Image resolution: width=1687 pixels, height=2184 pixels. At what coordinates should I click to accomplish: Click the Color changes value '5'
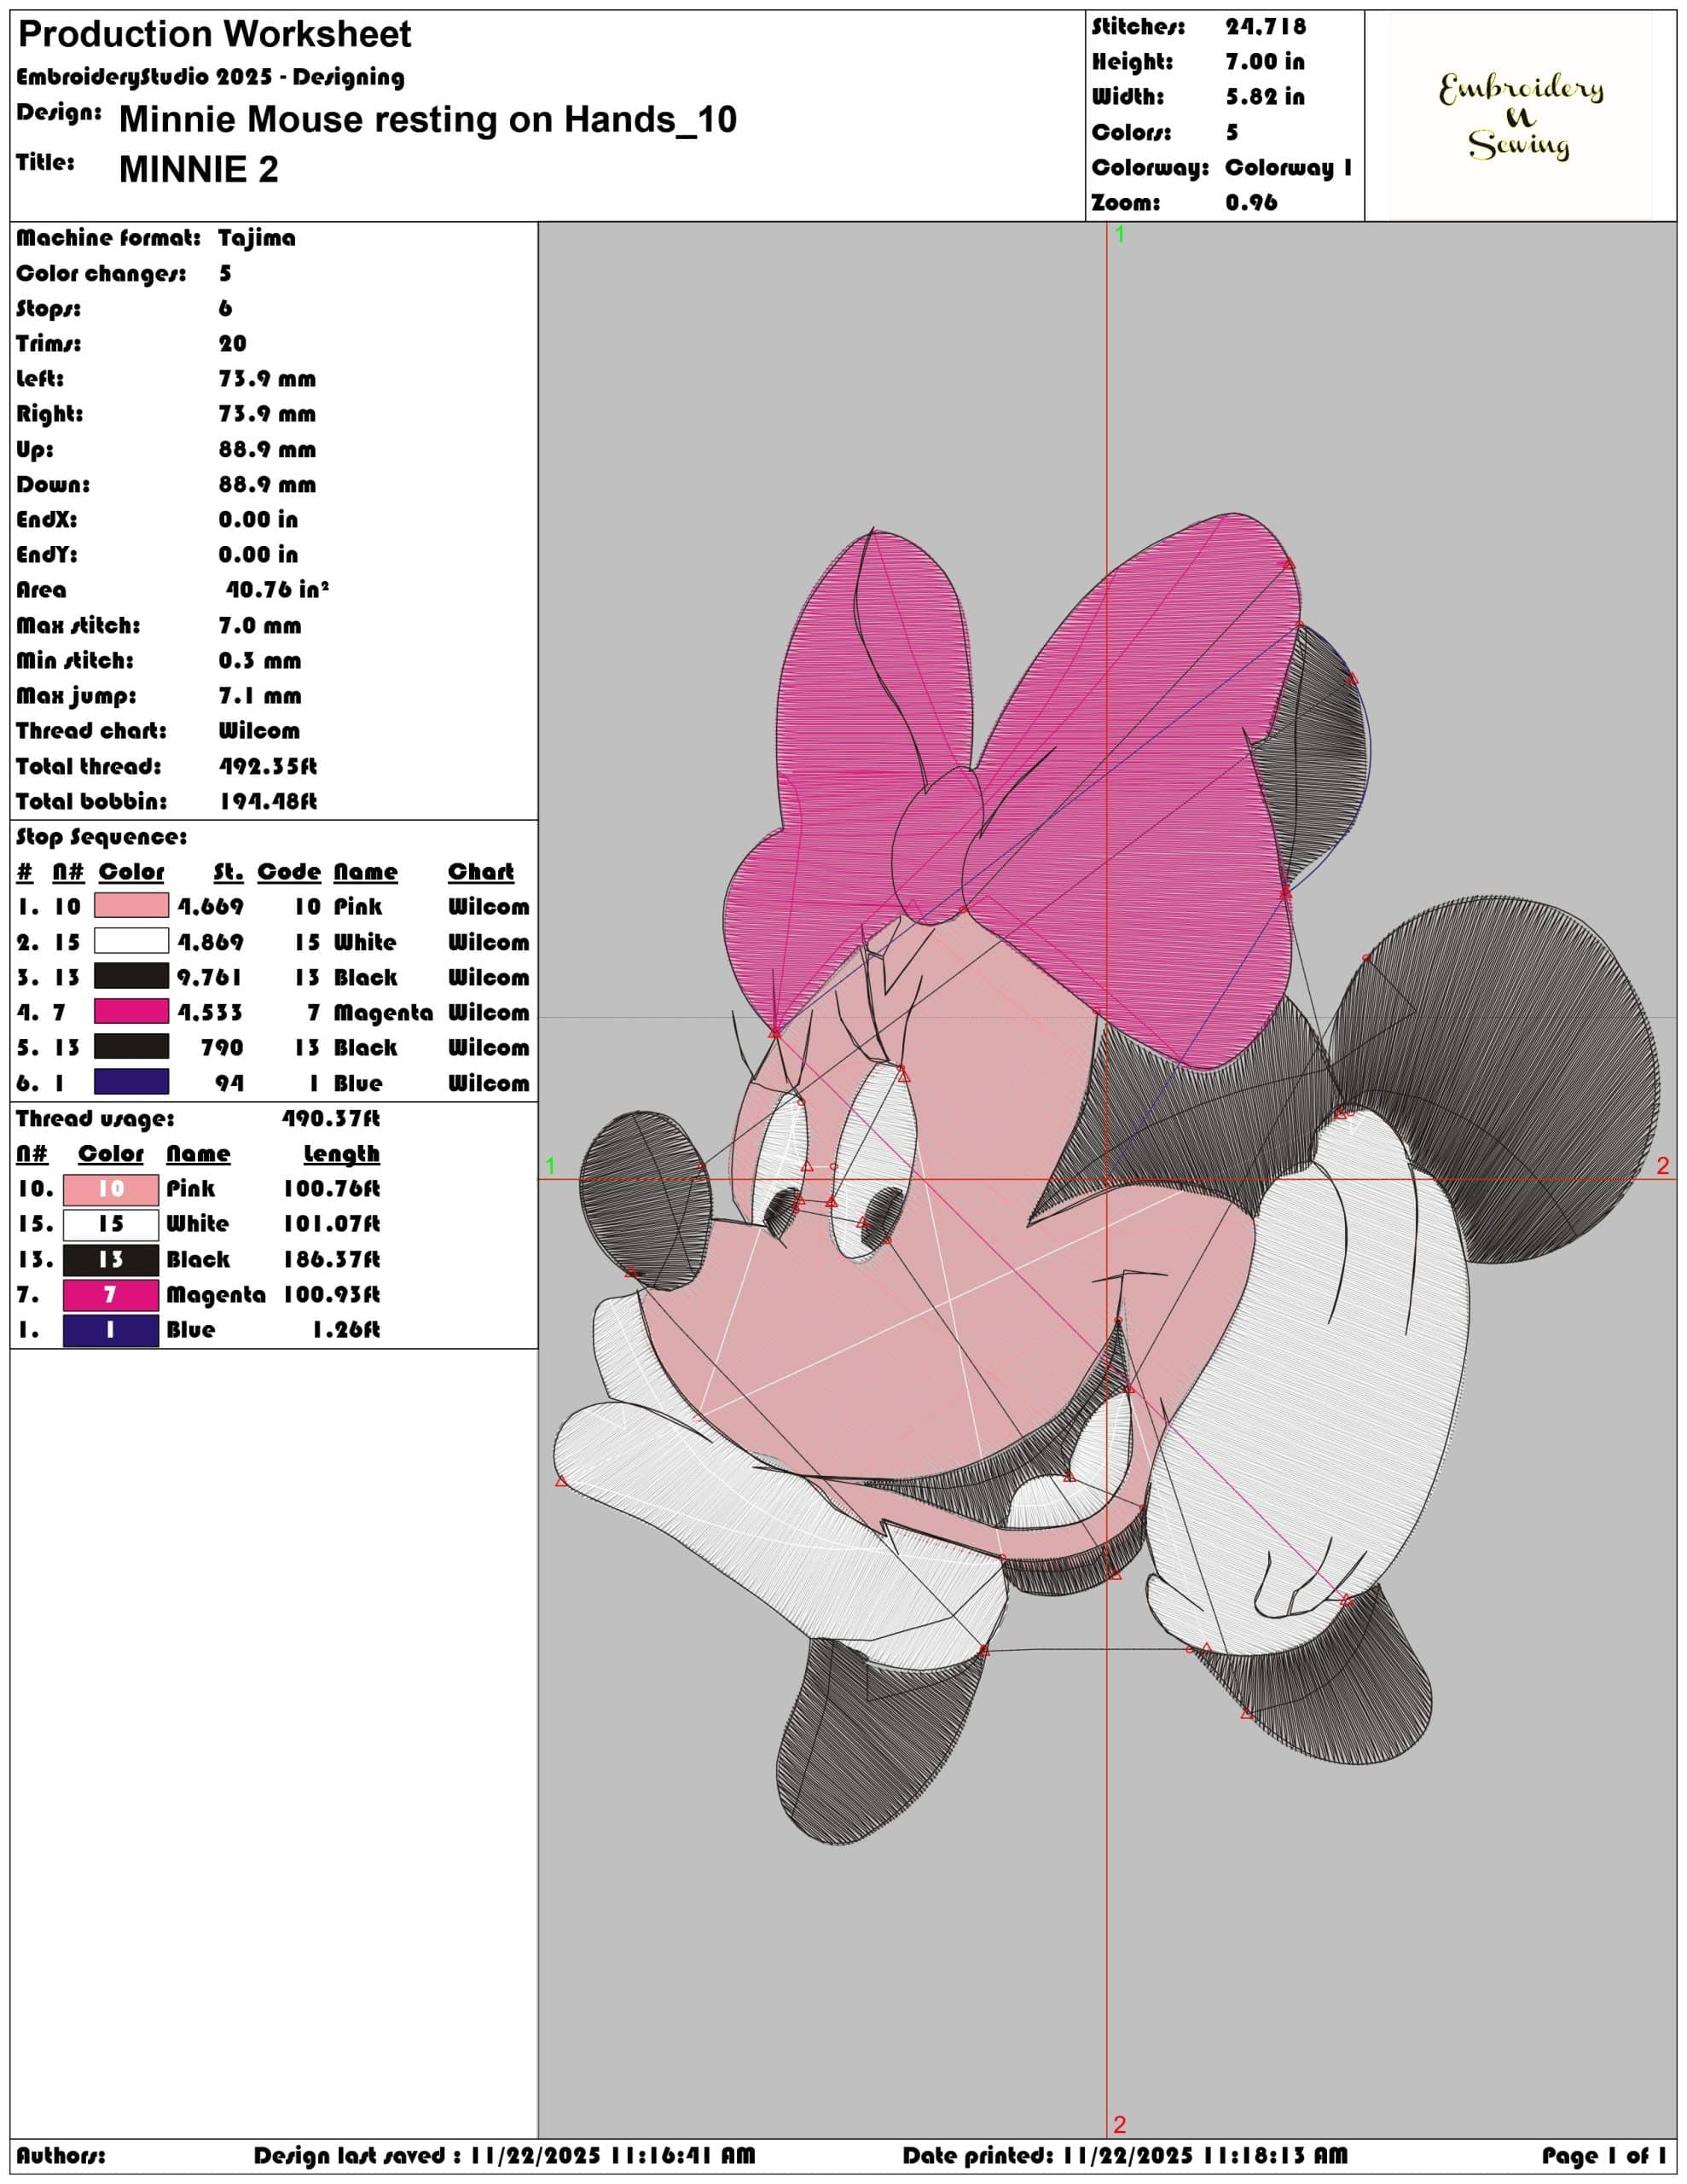[225, 273]
